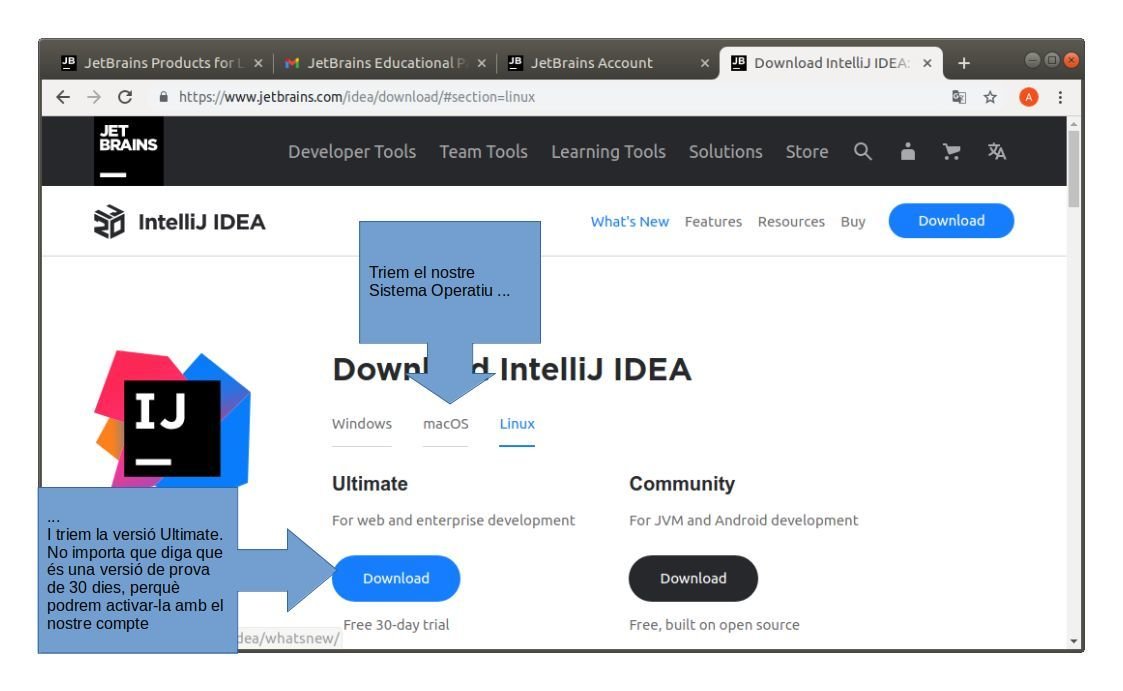Click the page vertical scrollbar thumb

(1073, 169)
